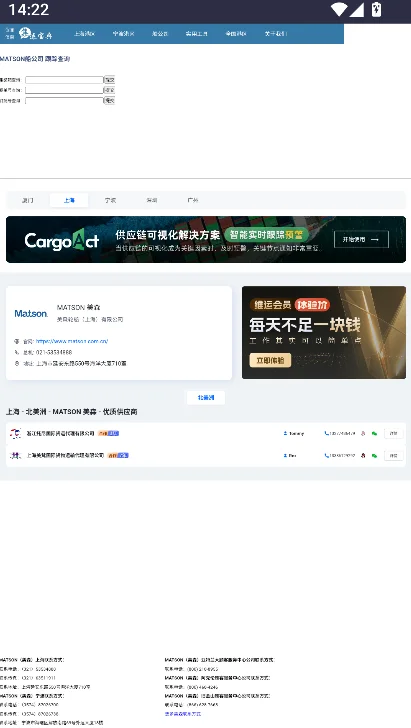Click the middle tracking query input field
This screenshot has width=411, height=728.
[64, 90]
